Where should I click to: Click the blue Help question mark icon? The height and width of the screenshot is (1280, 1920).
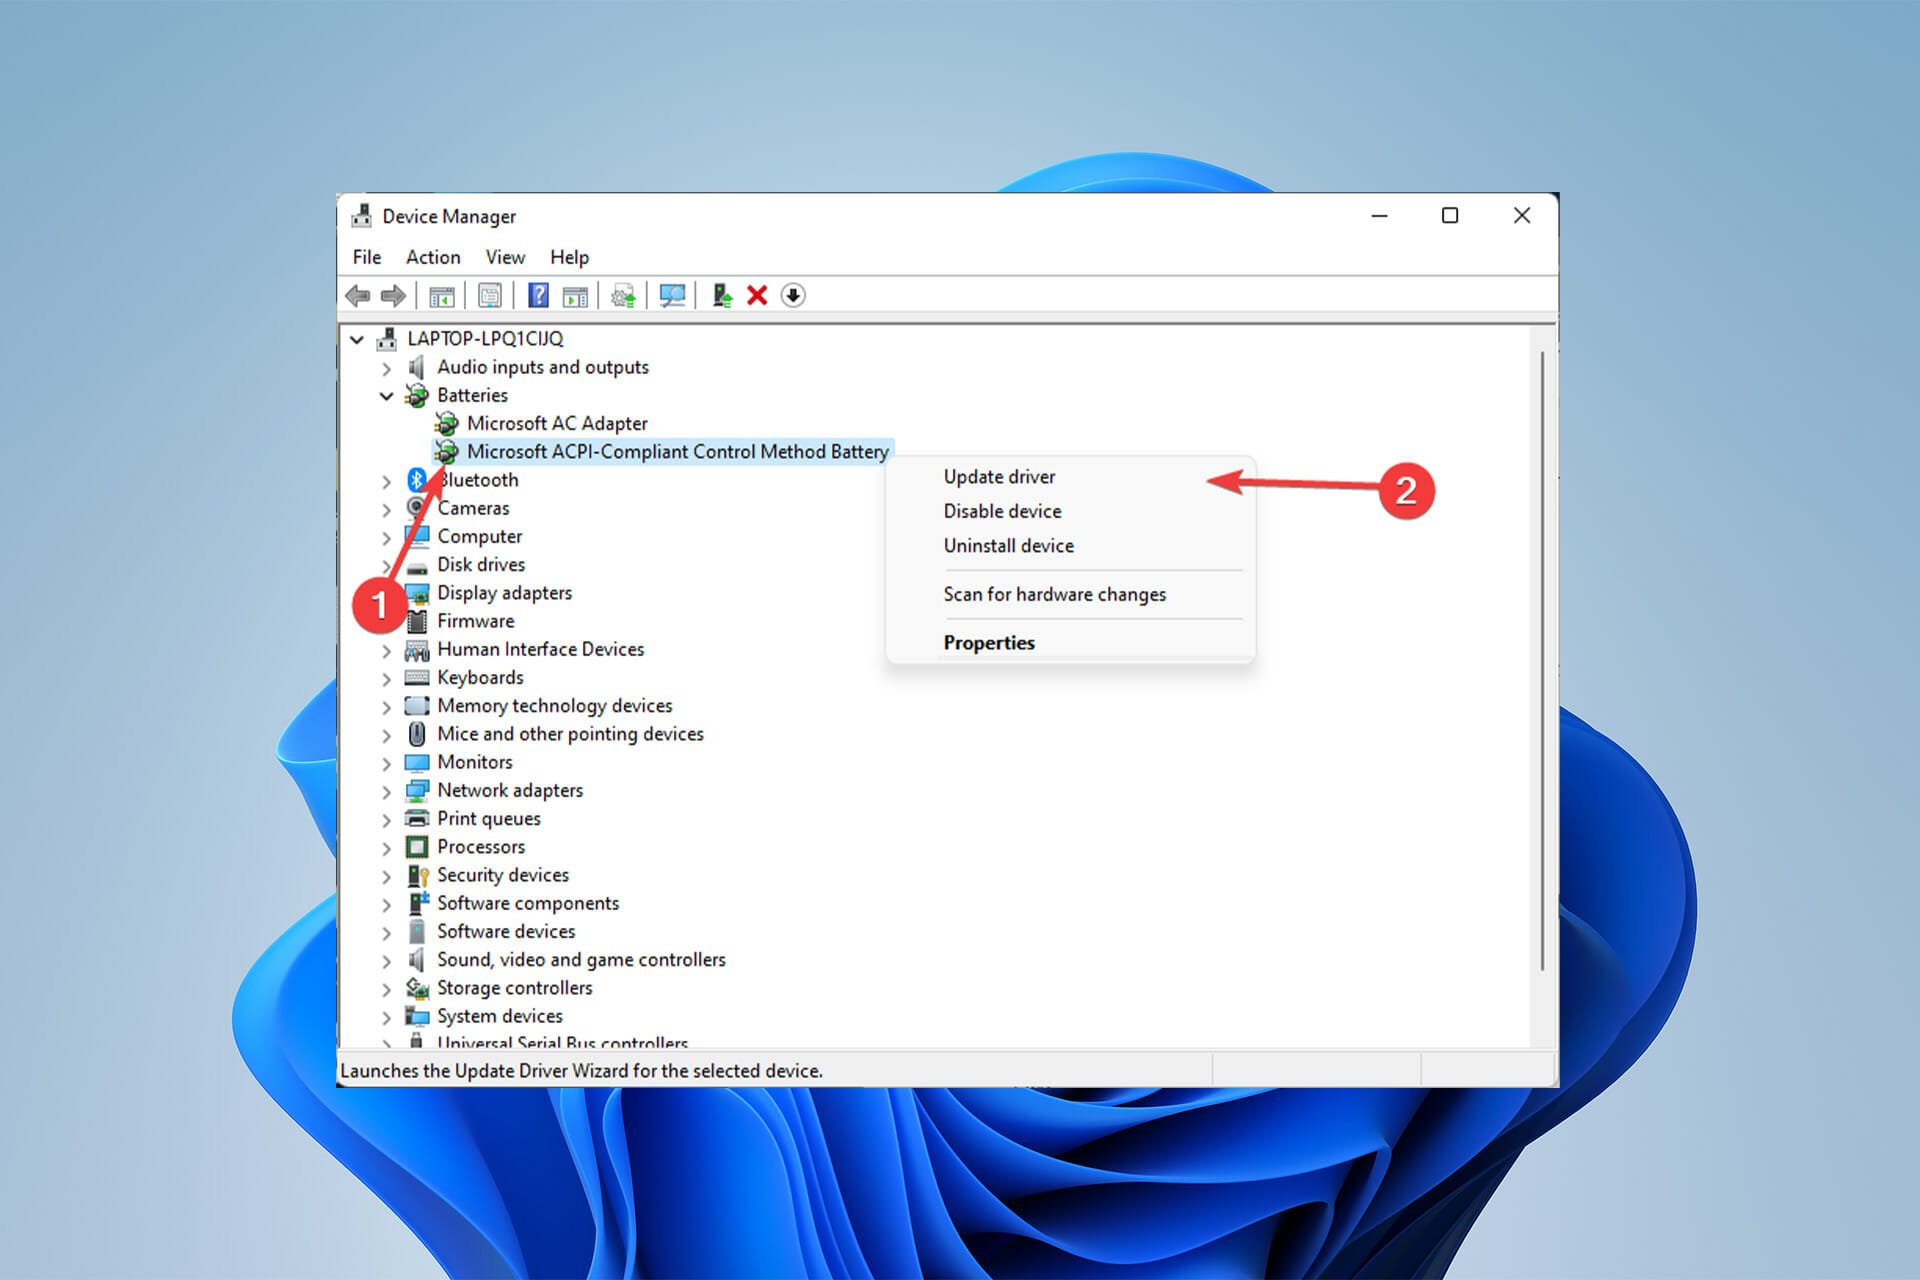coord(538,295)
